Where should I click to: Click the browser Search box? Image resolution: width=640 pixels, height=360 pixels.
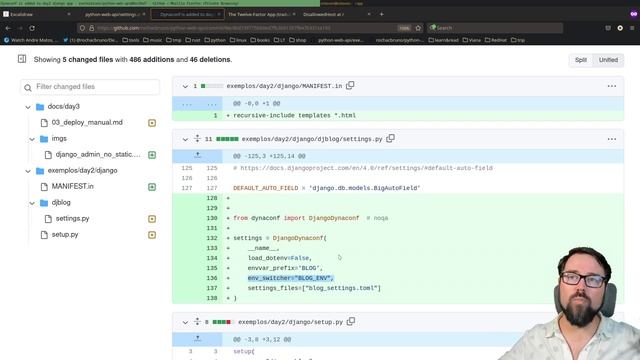coord(495,28)
